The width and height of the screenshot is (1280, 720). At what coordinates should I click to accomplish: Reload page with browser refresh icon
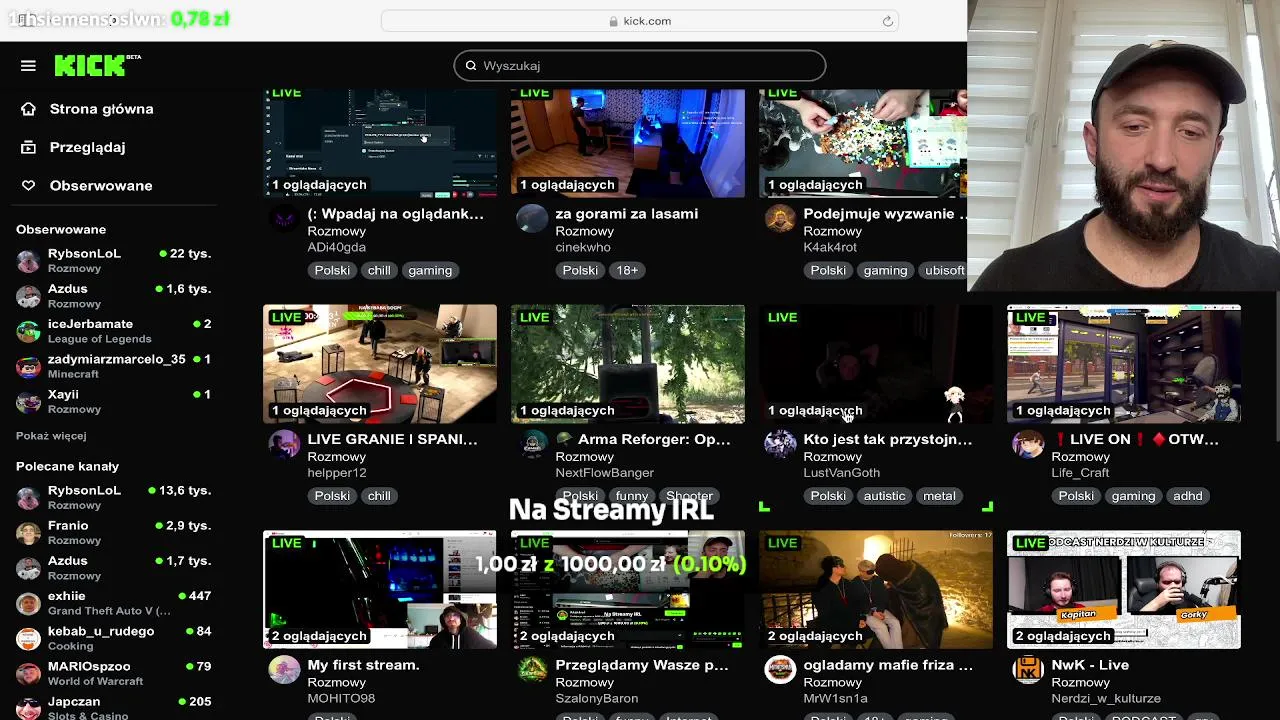[x=887, y=21]
